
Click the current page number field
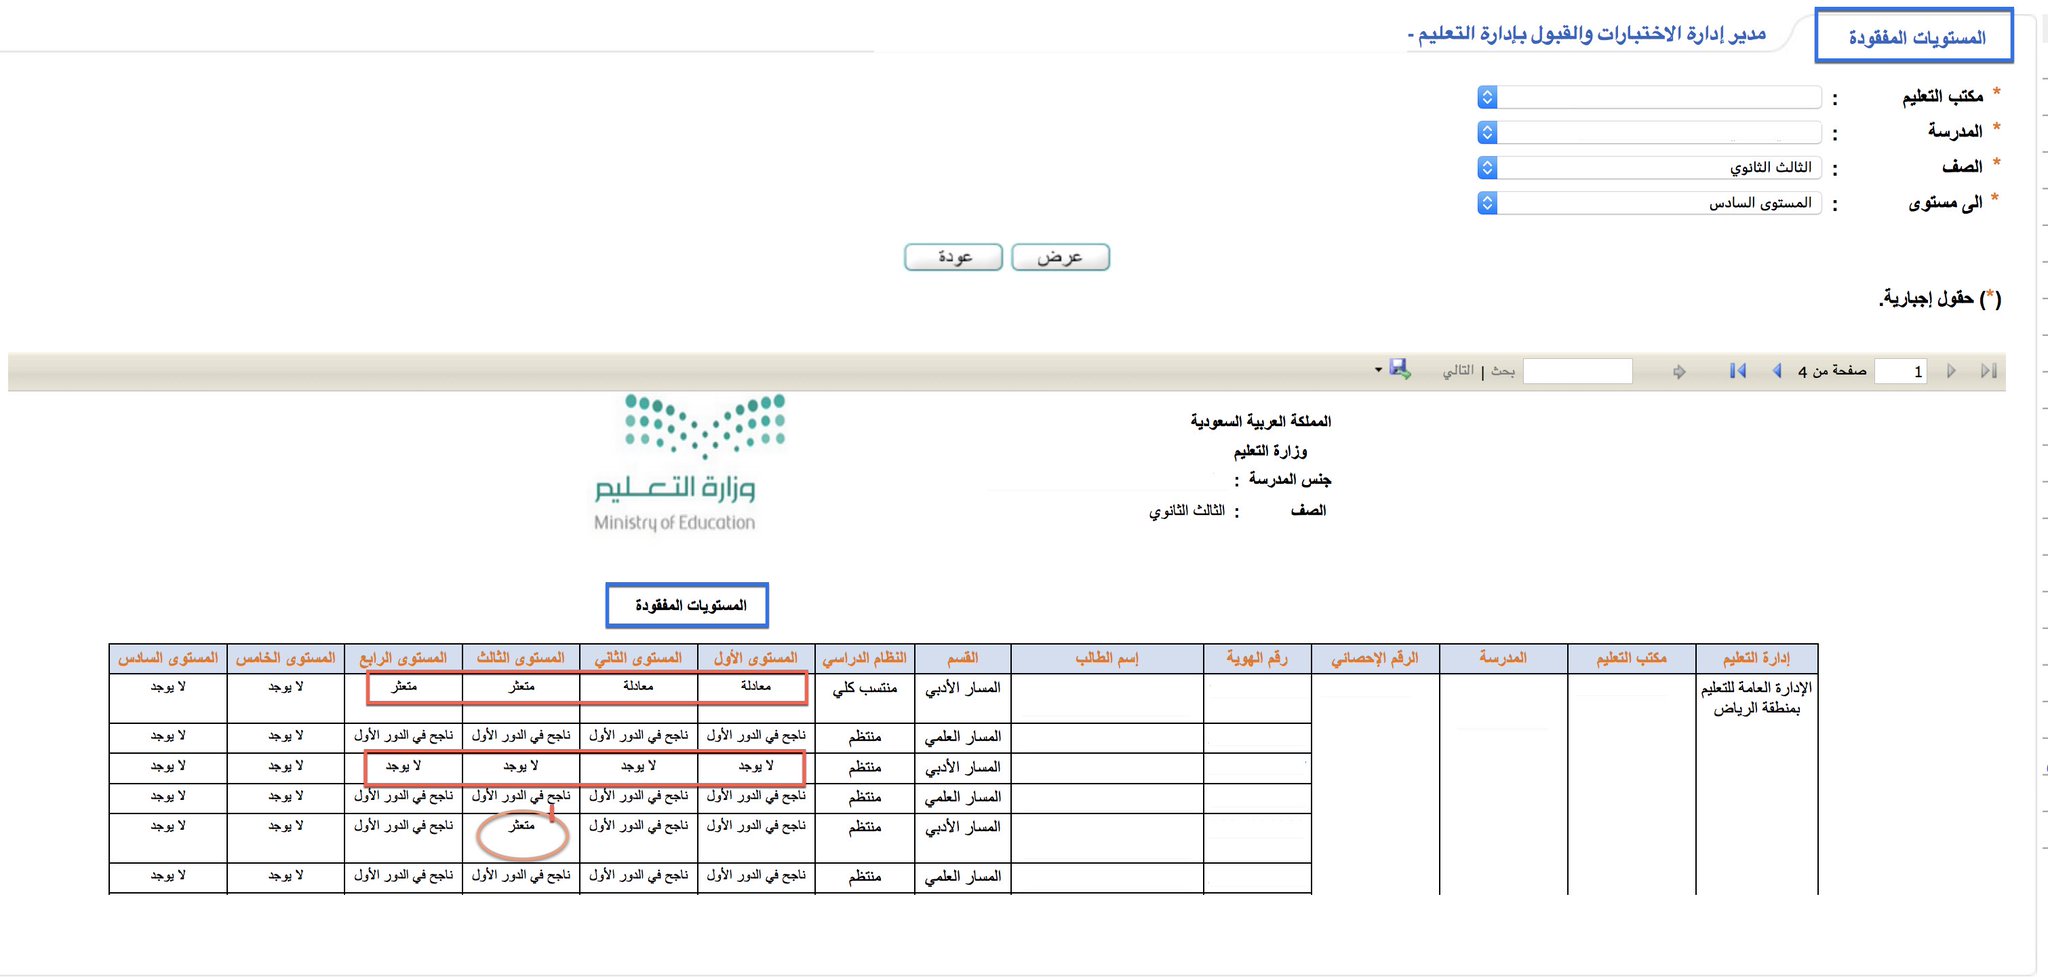(1901, 371)
